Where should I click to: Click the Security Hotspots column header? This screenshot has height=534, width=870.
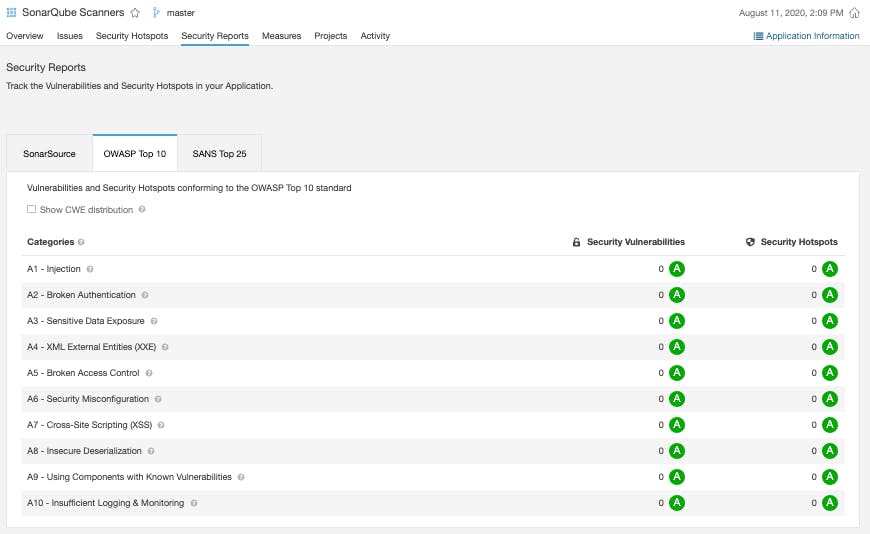pos(799,242)
